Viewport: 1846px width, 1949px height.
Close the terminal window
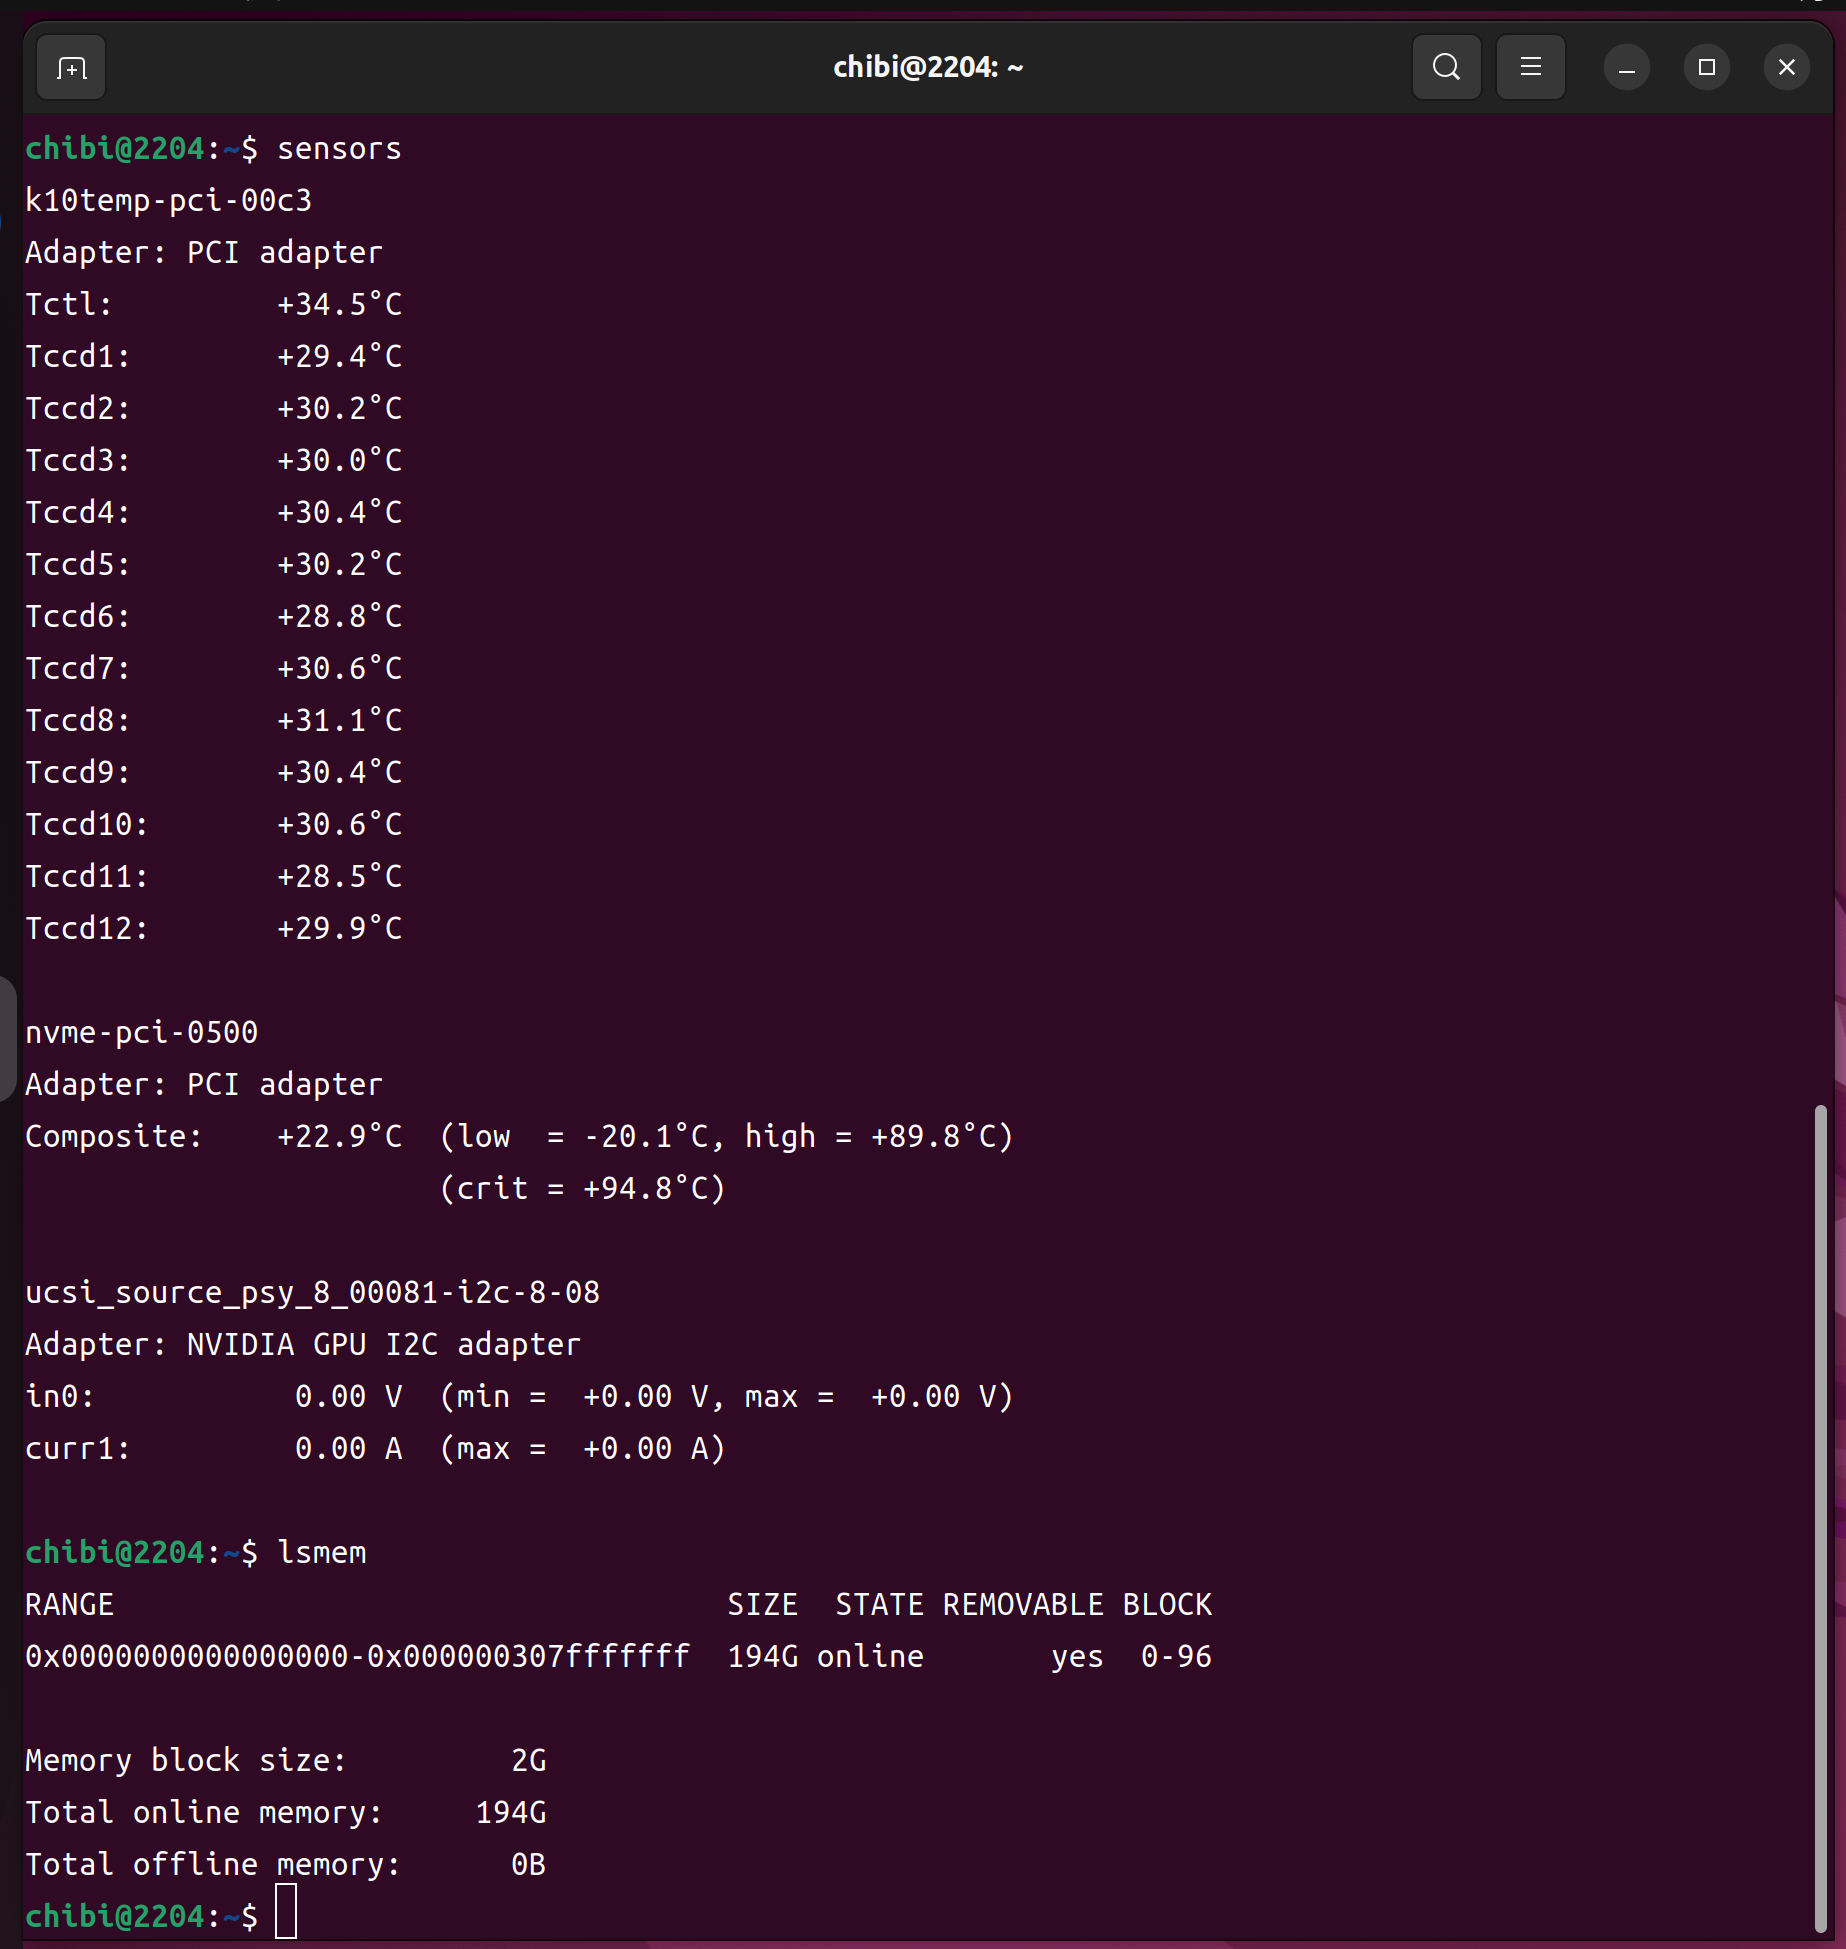1786,68
